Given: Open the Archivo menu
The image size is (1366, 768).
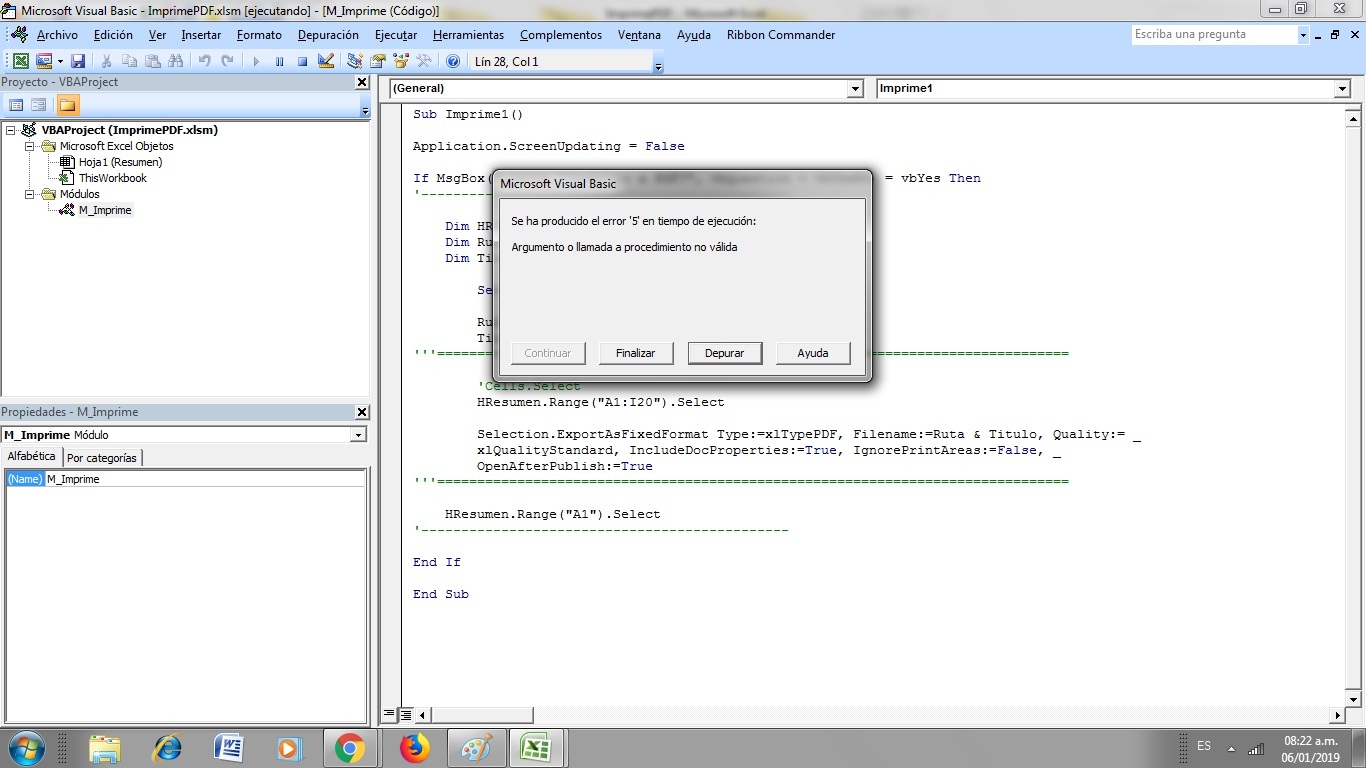Looking at the screenshot, I should [x=57, y=35].
